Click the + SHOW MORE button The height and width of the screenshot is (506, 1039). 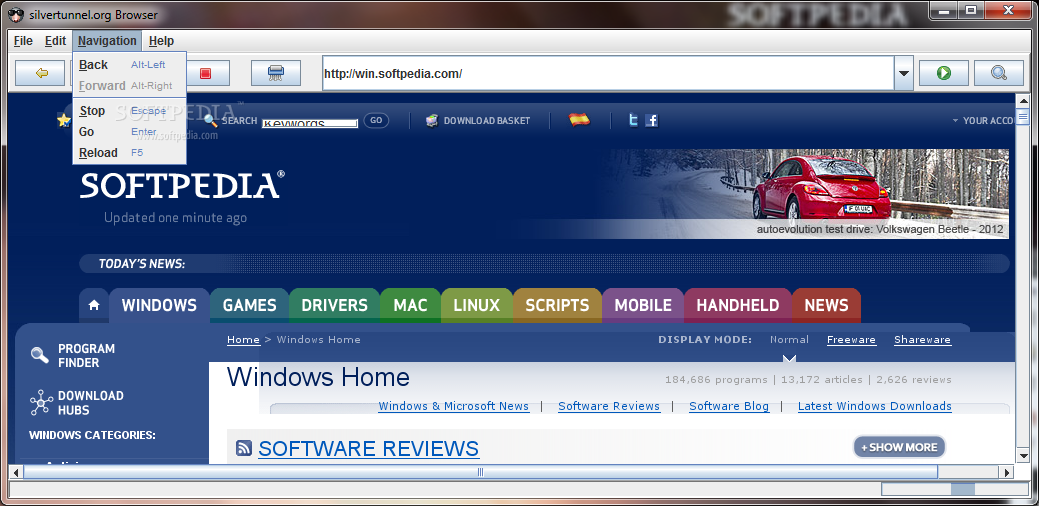(x=899, y=447)
